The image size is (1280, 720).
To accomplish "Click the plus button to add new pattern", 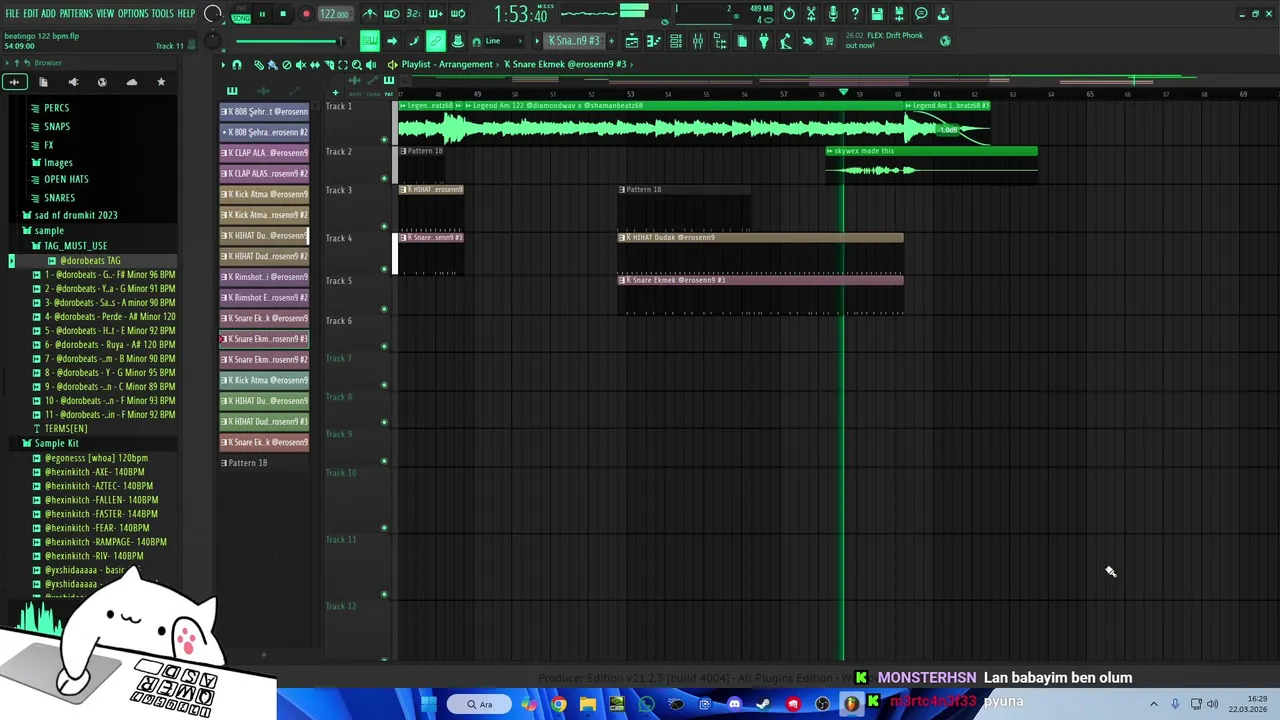I will 611,41.
